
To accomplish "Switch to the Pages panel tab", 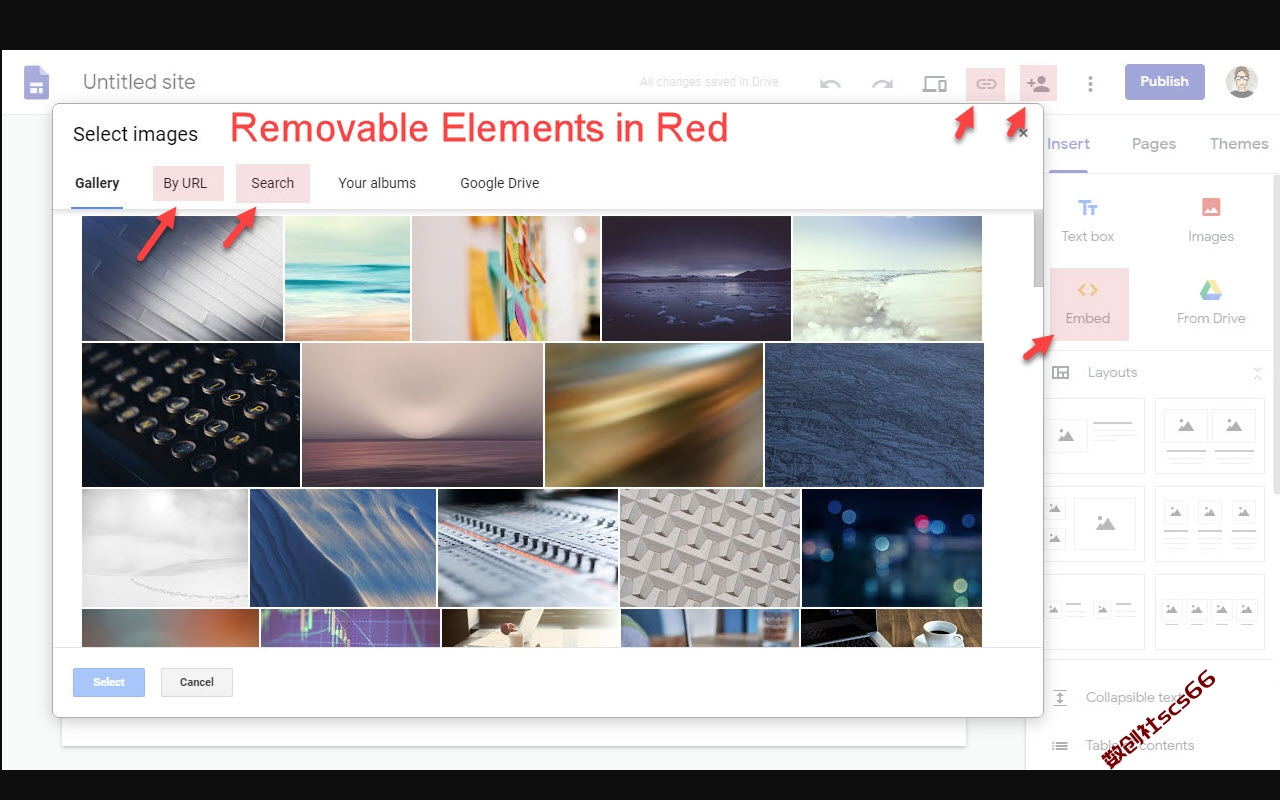I will 1154,144.
